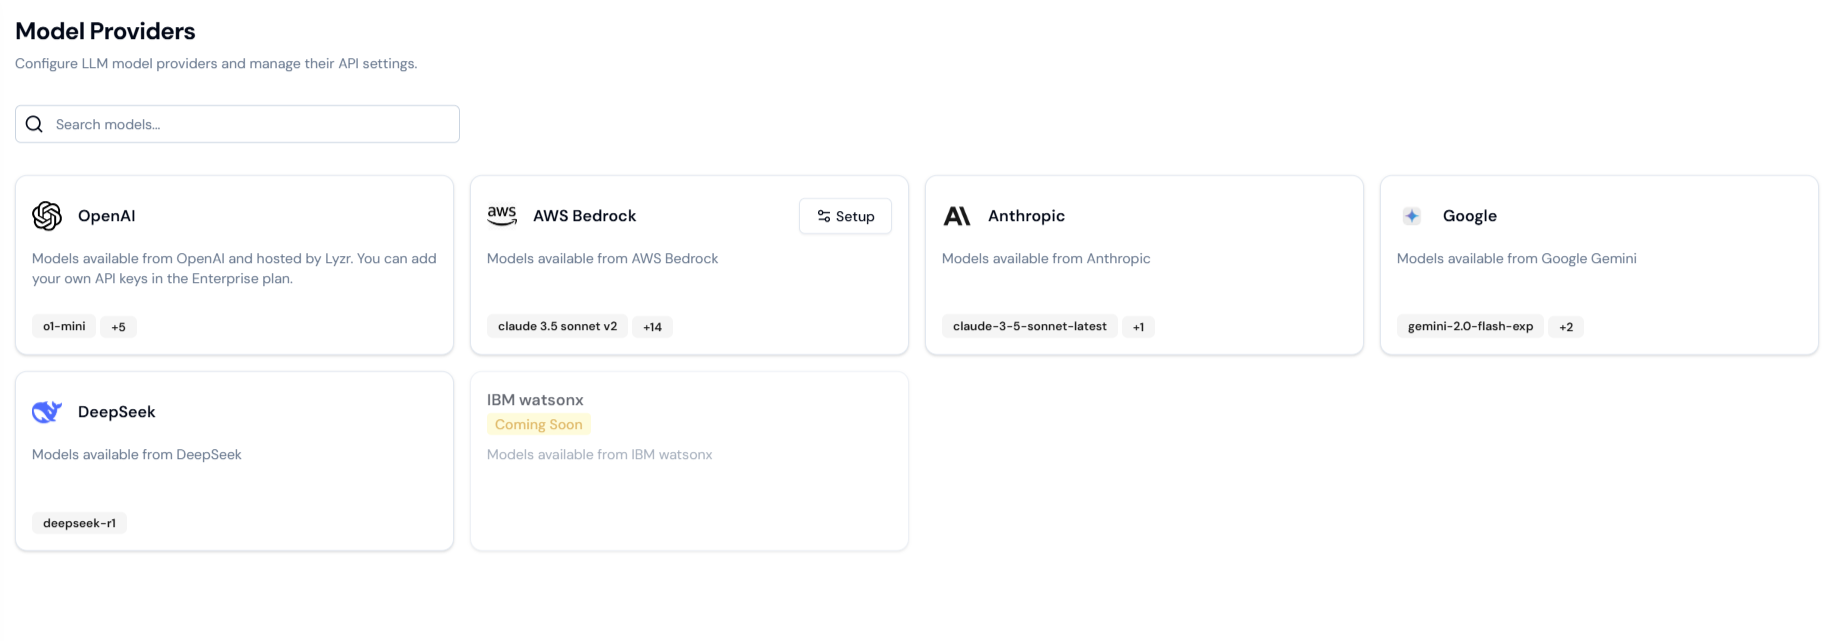Expand the +14 more Bedrock models badge
The height and width of the screenshot is (641, 1846).
652,327
